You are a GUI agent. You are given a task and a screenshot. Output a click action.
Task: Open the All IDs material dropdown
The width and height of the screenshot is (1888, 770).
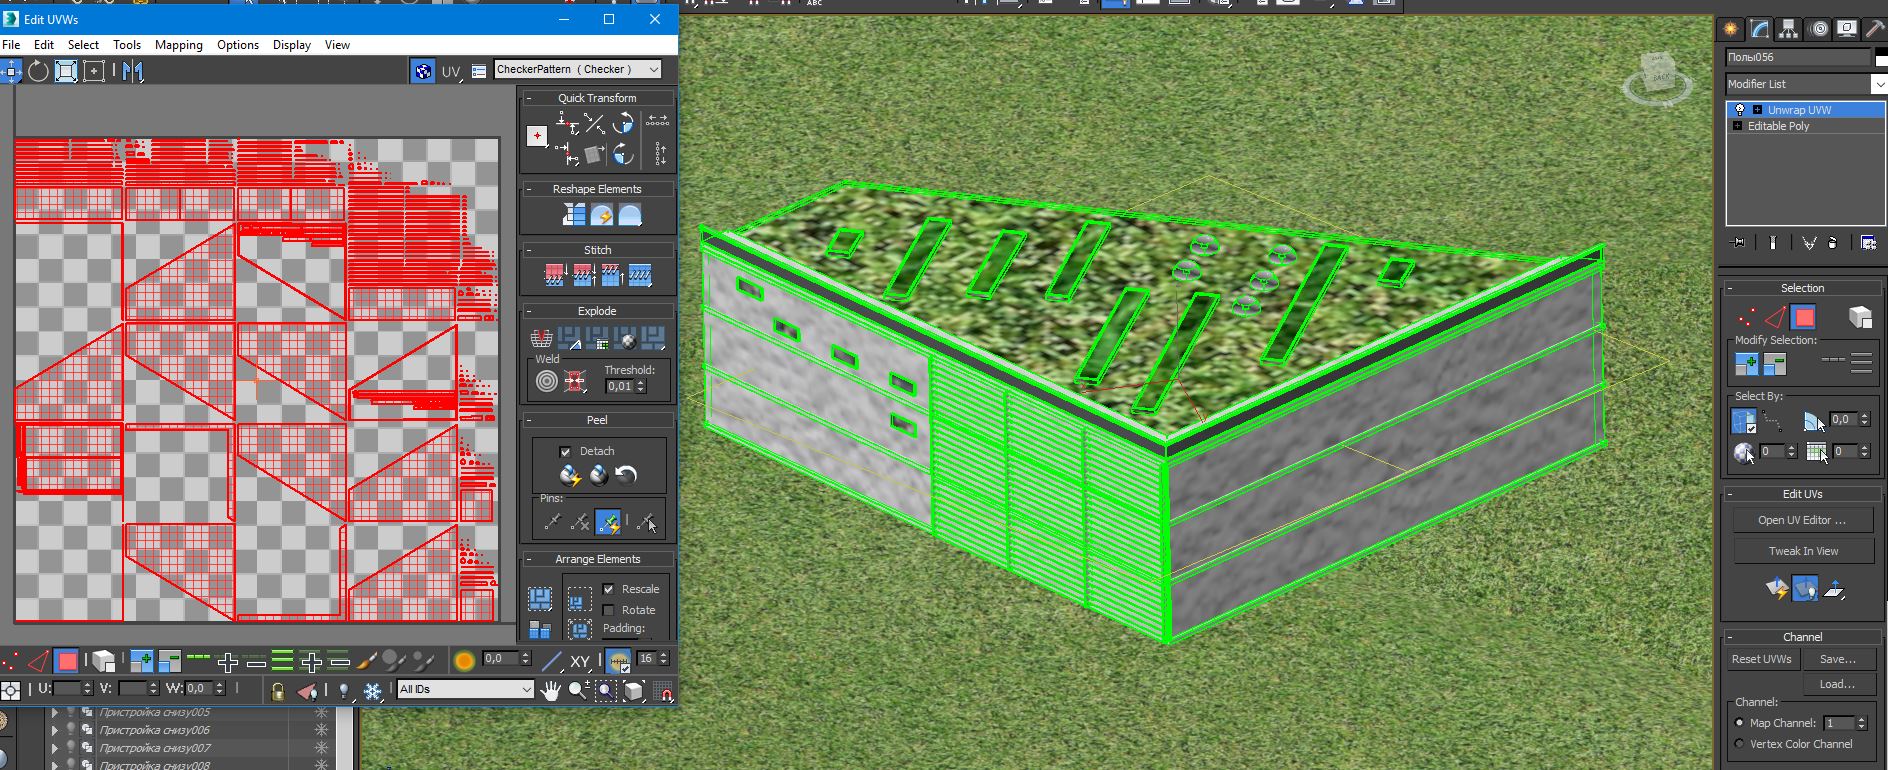click(x=466, y=689)
